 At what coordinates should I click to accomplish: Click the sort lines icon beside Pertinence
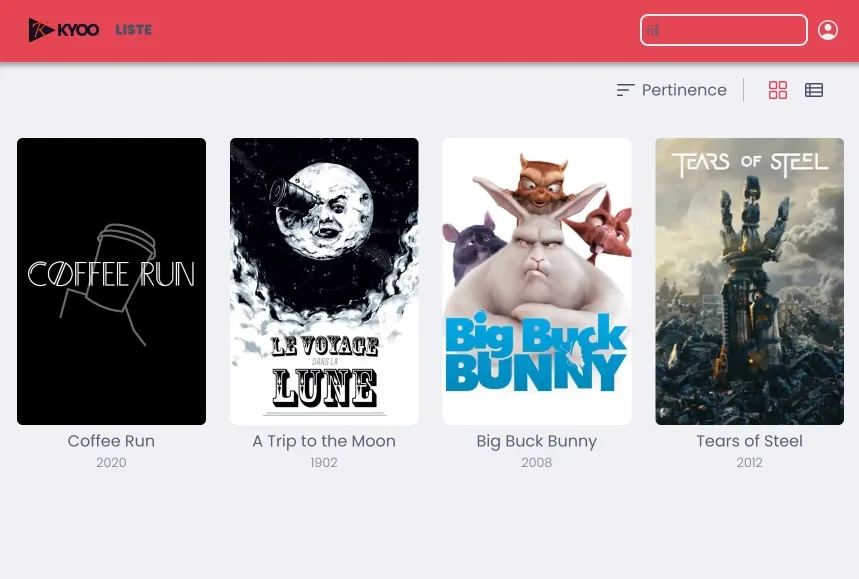click(626, 90)
